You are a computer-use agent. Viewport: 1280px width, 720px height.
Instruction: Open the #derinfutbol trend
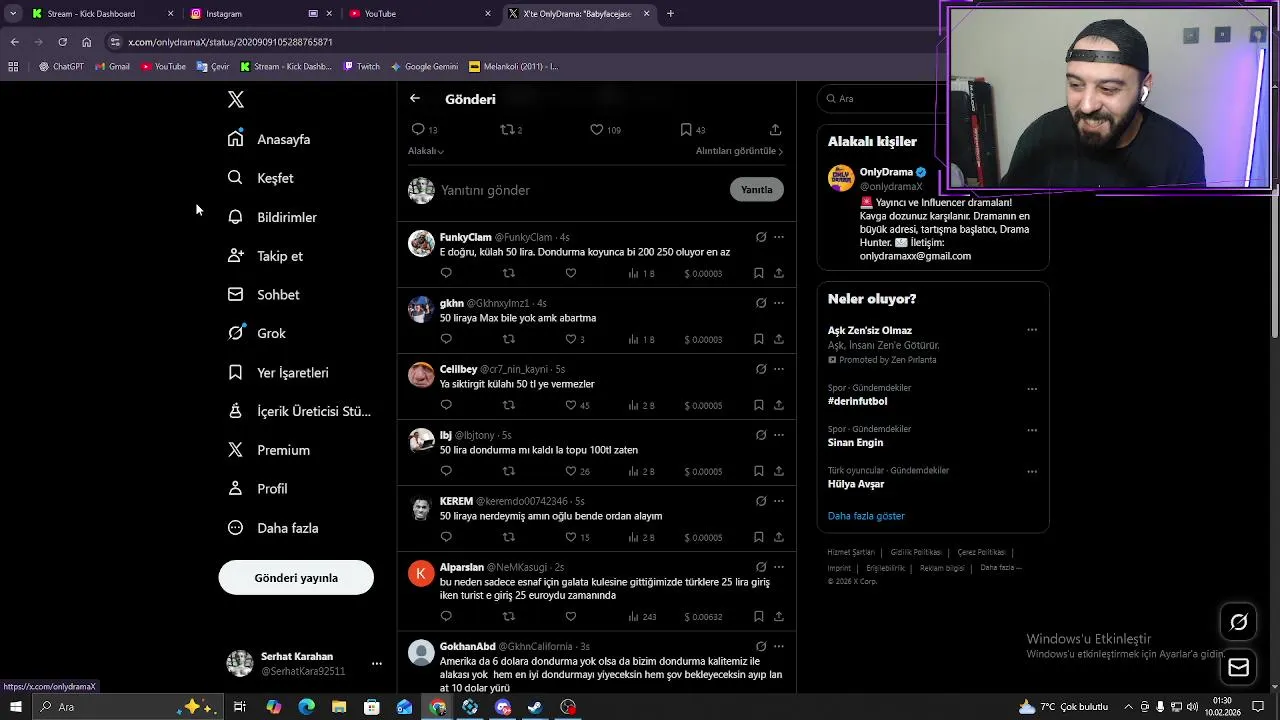[x=857, y=401]
